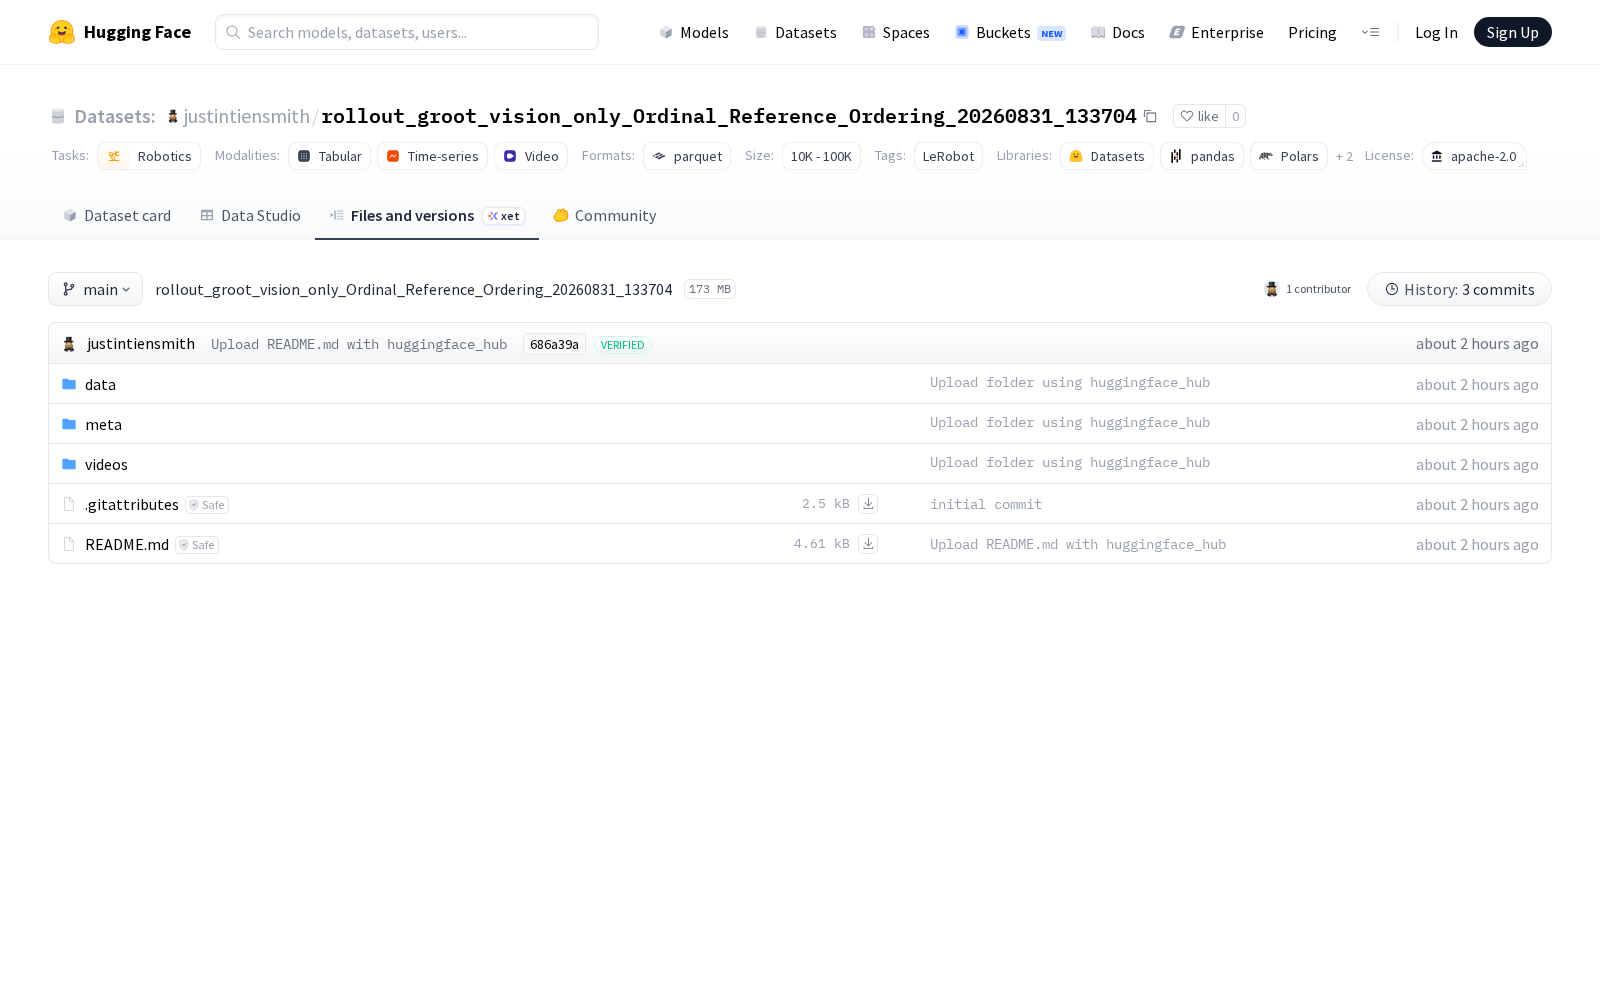Viewport: 1600px width, 1000px height.
Task: Click the Sign Up button
Action: (x=1512, y=32)
